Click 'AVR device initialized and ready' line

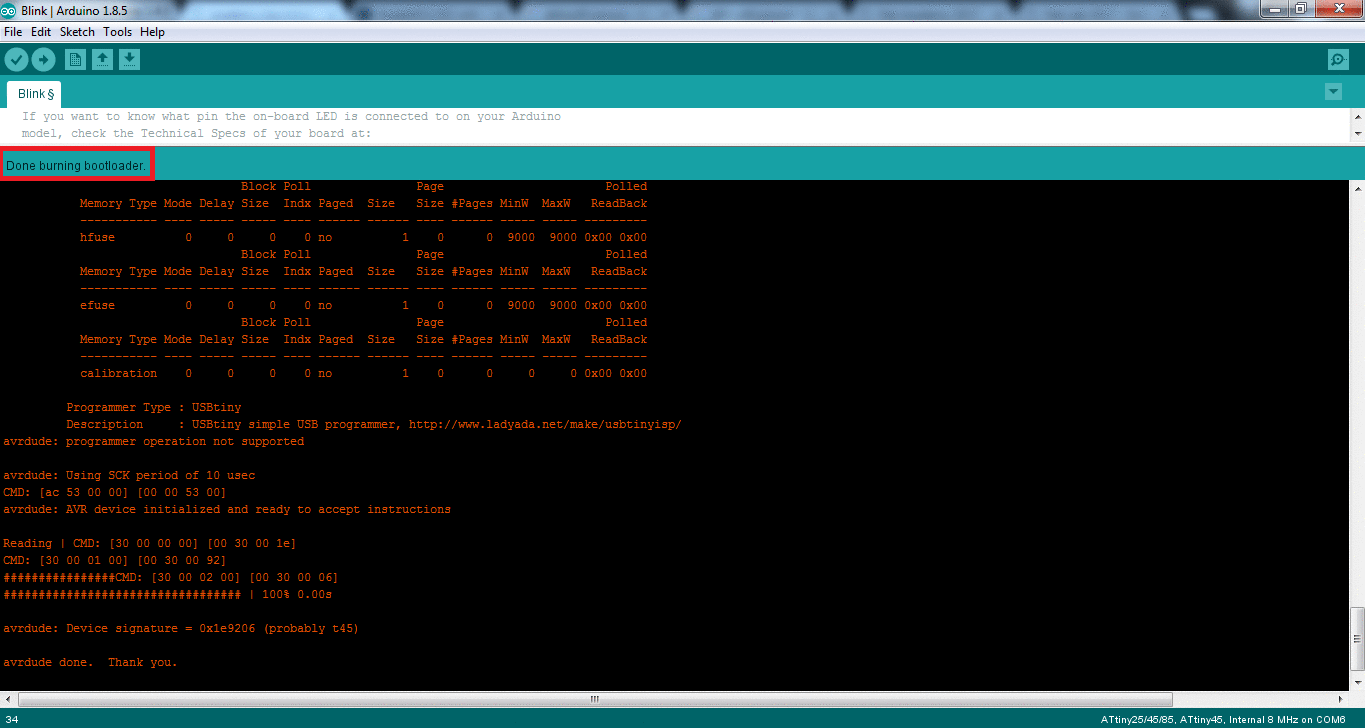coord(227,509)
